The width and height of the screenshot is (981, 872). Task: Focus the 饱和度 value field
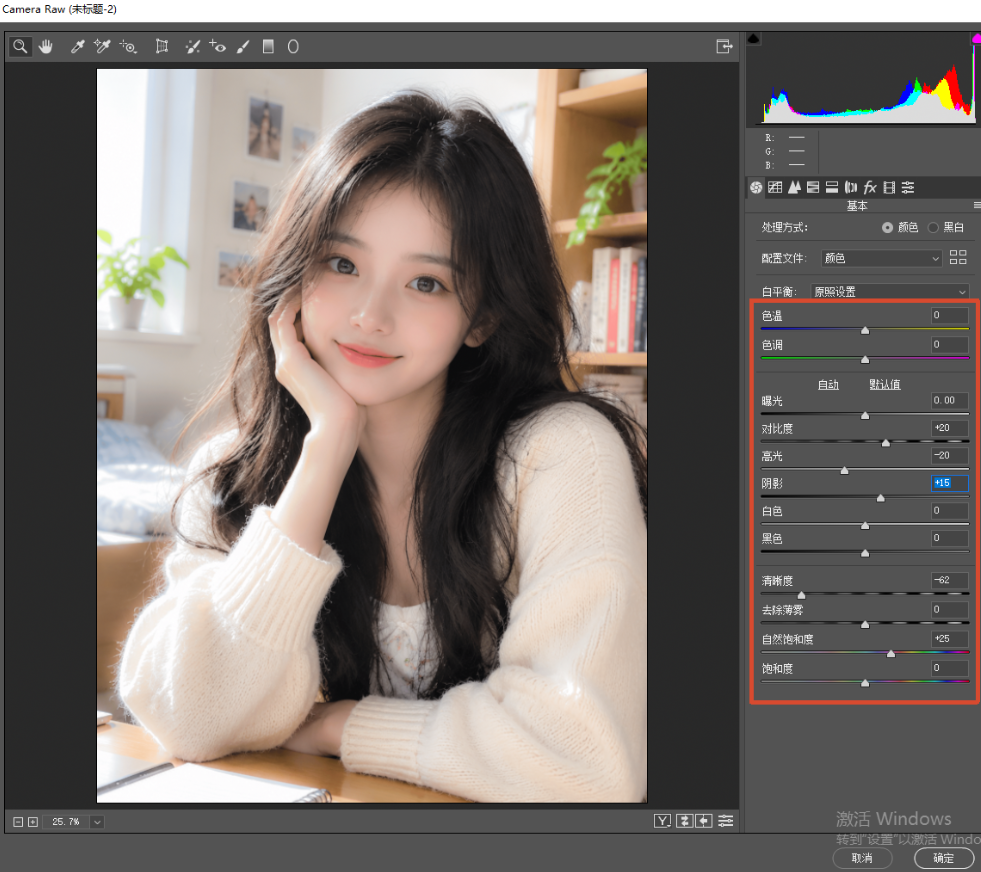[x=949, y=668]
